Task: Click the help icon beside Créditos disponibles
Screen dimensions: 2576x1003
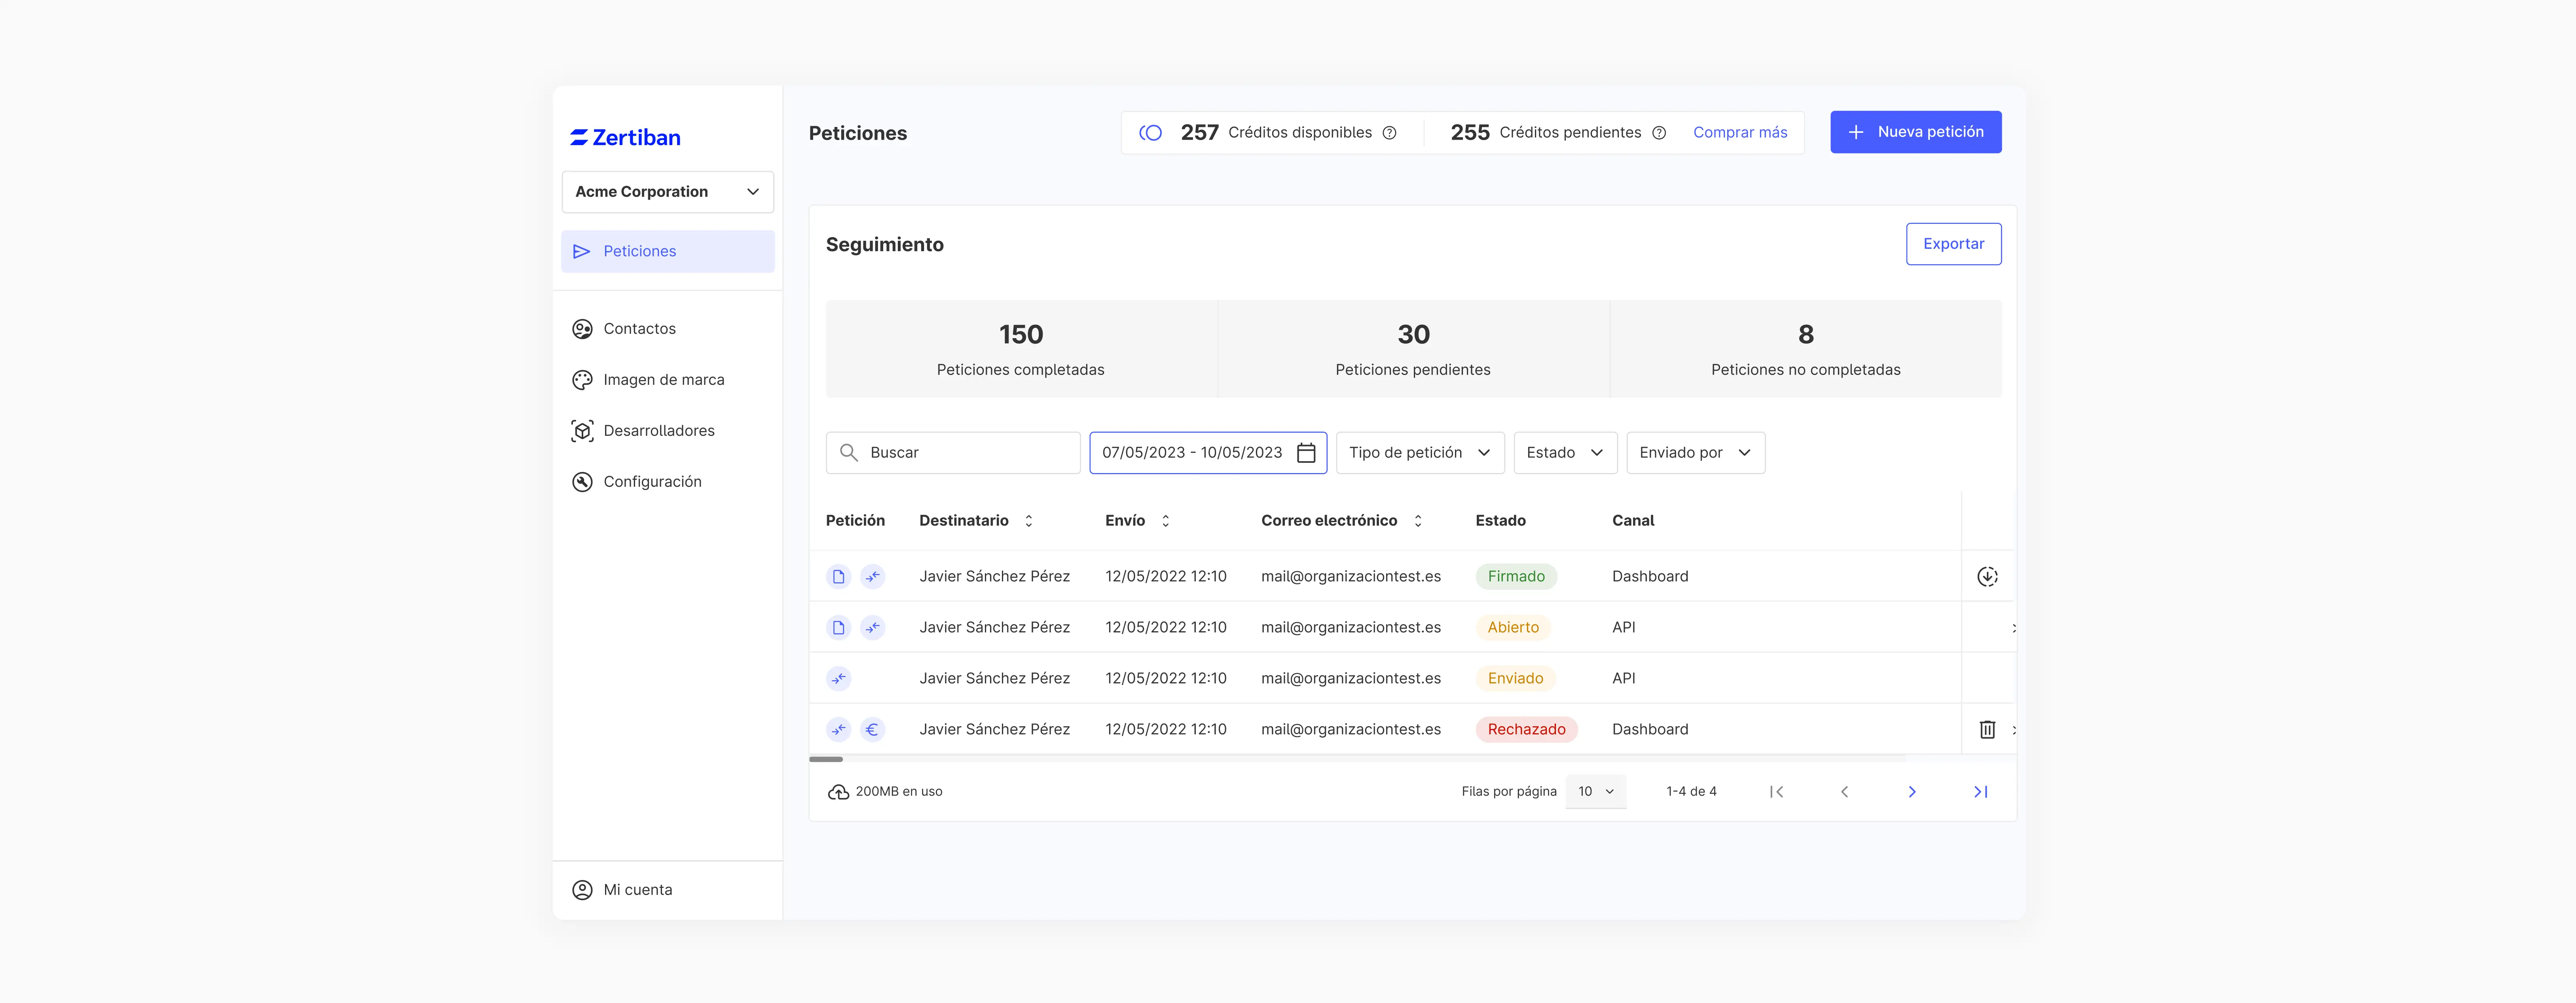Action: [x=1389, y=133]
